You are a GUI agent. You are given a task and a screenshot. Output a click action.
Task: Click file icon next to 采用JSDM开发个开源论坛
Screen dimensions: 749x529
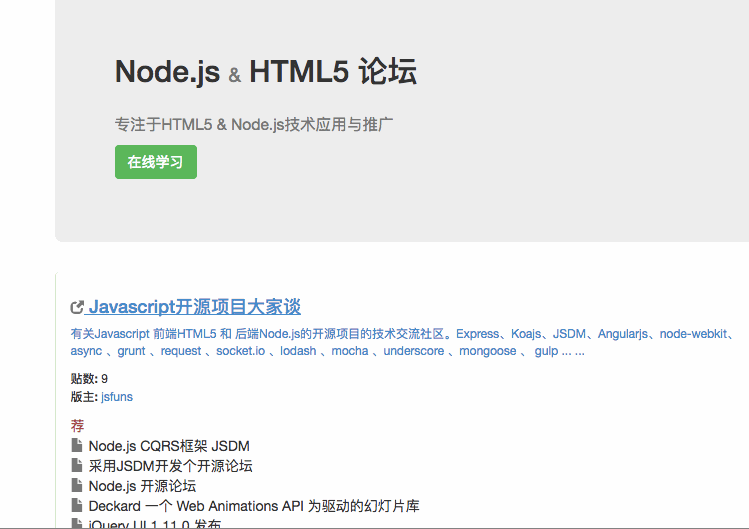point(76,465)
